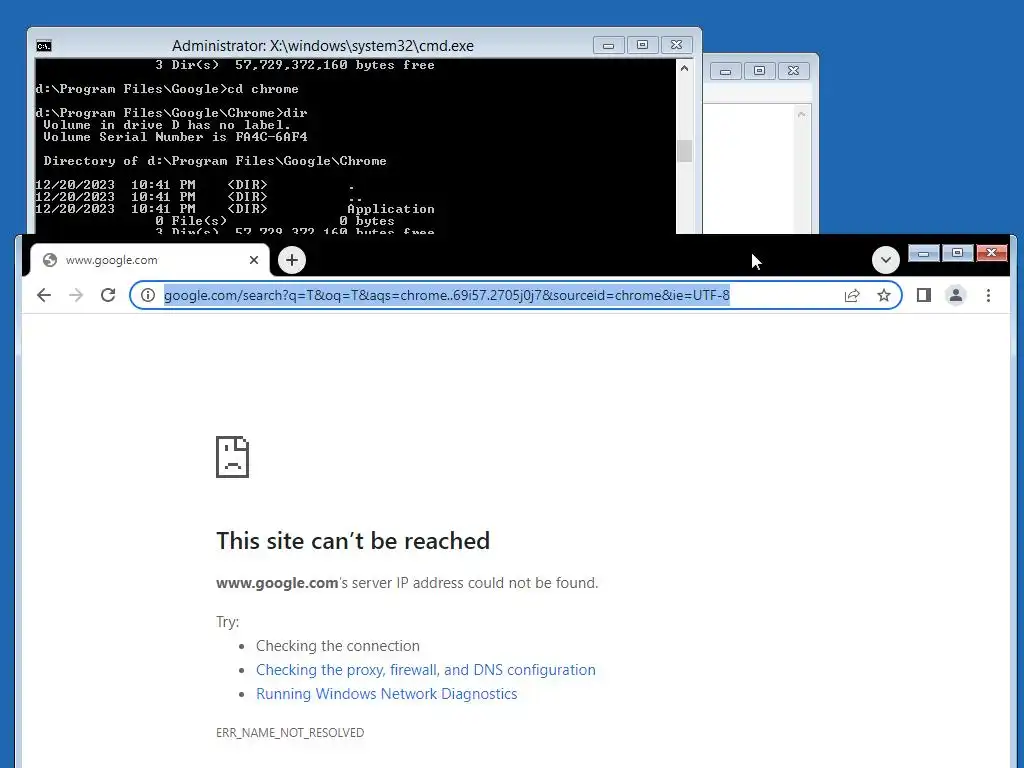Click scroll-up arrow in the background window
The width and height of the screenshot is (1024, 768).
(x=801, y=114)
